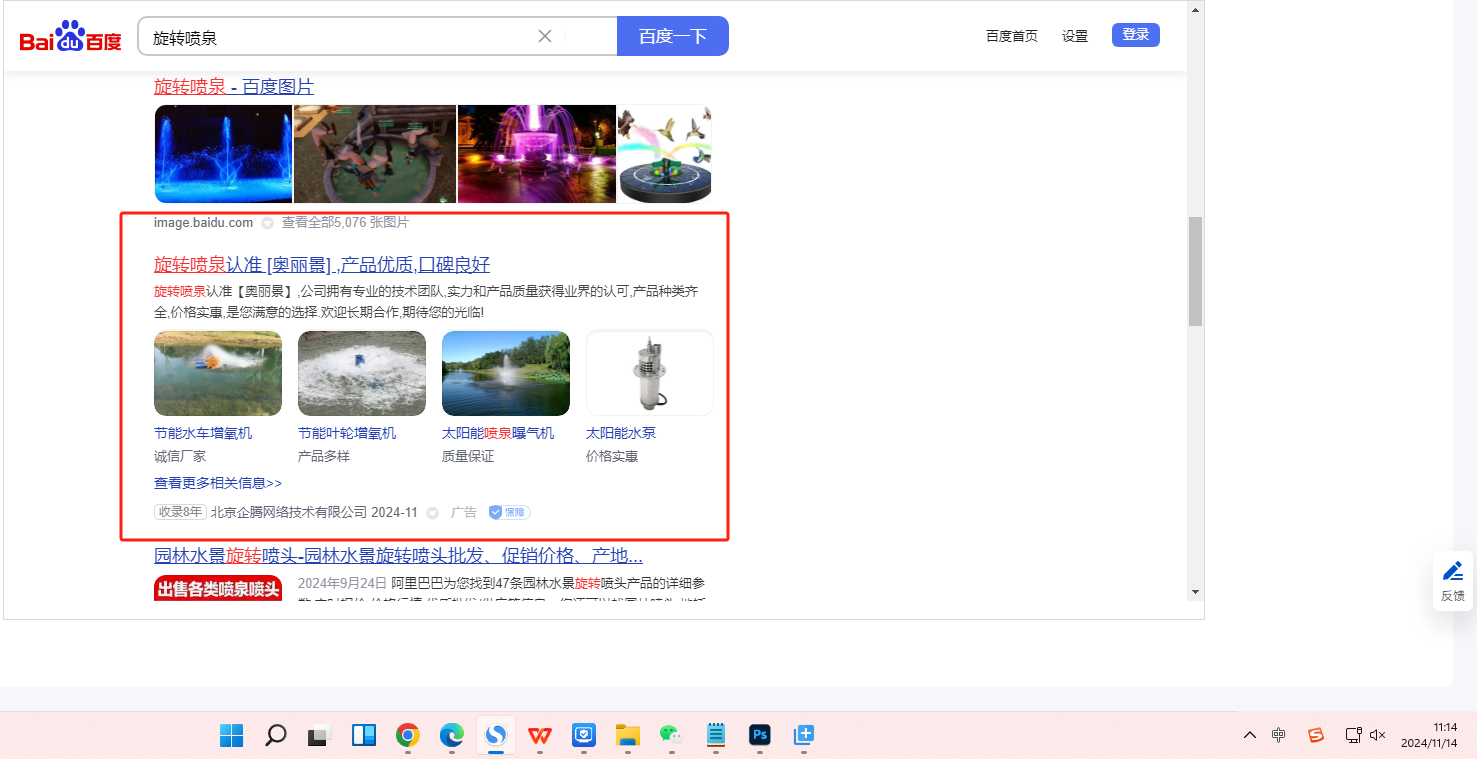
Task: Mute sound via the taskbar volume icon
Action: click(1378, 735)
